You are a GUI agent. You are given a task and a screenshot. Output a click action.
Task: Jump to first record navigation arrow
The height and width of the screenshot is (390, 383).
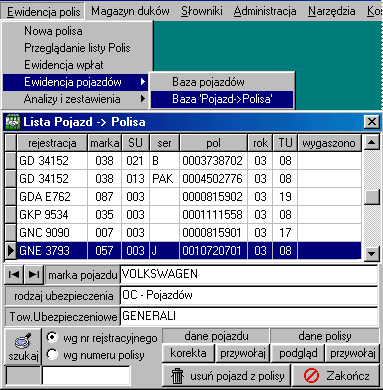click(x=14, y=275)
